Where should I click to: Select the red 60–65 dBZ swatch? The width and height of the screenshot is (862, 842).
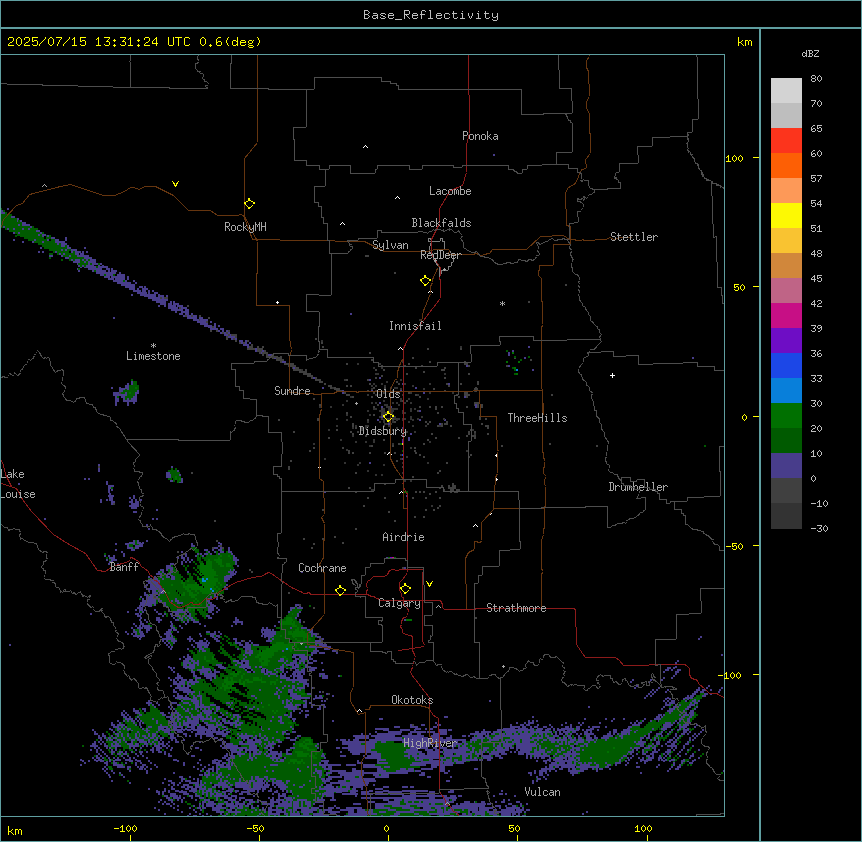[786, 141]
